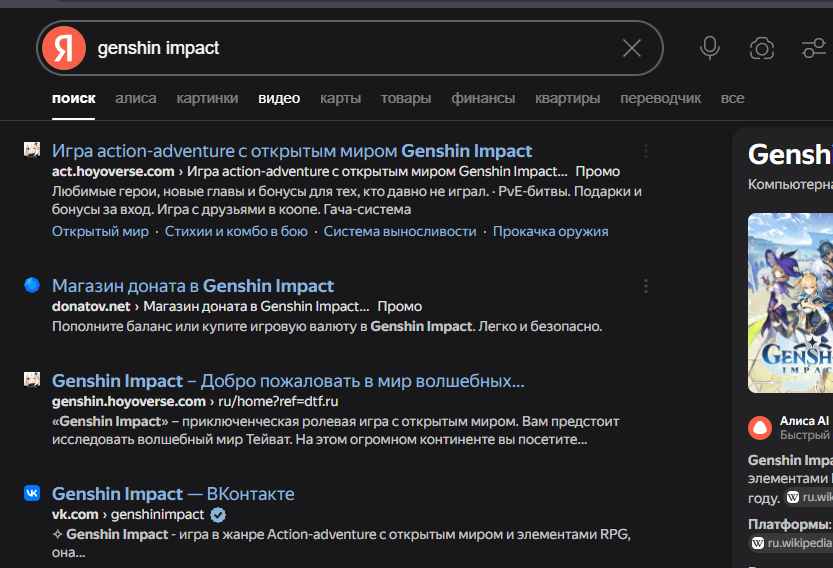This screenshot has height=568, width=833.
Task: Click the VK favicon beside ВКонтакте result
Action: pyautogui.click(x=32, y=493)
